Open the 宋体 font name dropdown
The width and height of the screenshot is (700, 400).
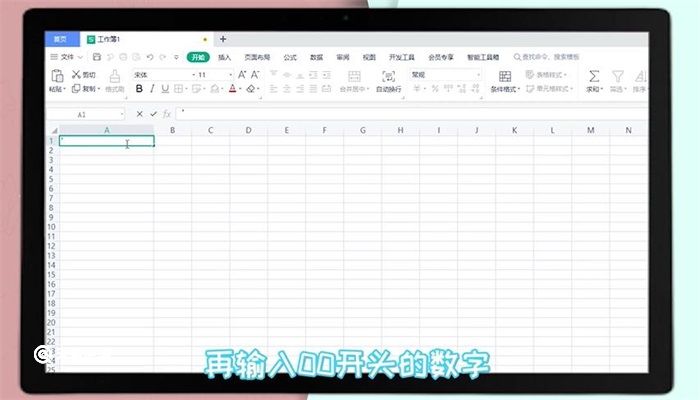(x=194, y=75)
